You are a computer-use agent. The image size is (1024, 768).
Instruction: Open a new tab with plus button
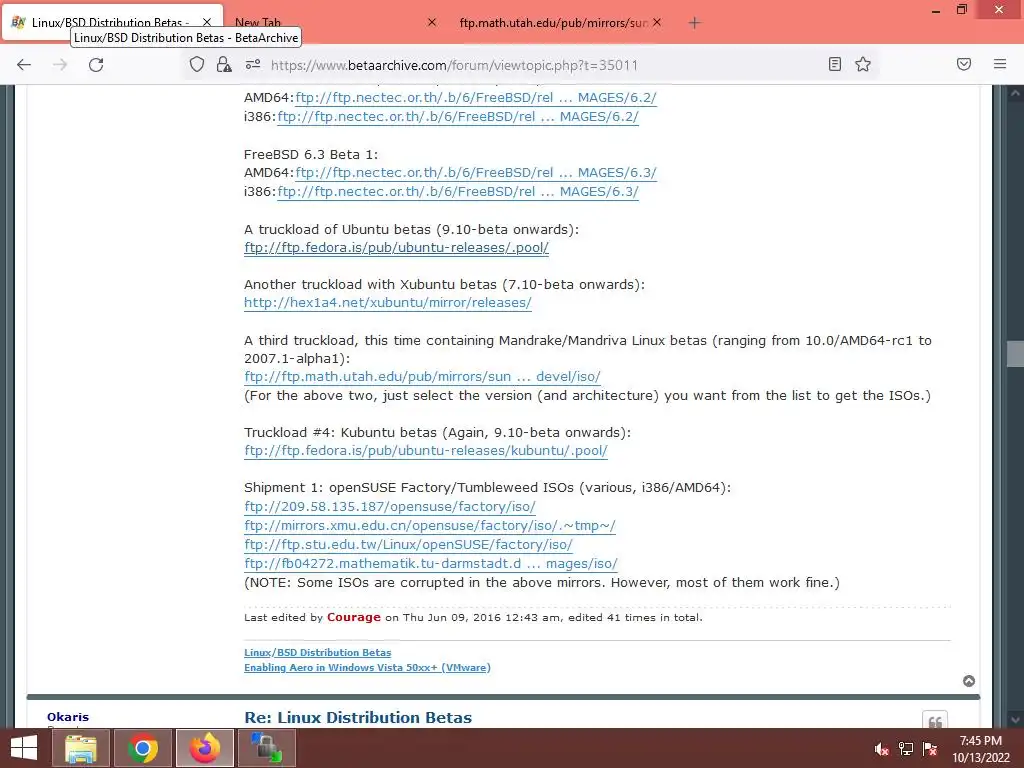point(694,23)
